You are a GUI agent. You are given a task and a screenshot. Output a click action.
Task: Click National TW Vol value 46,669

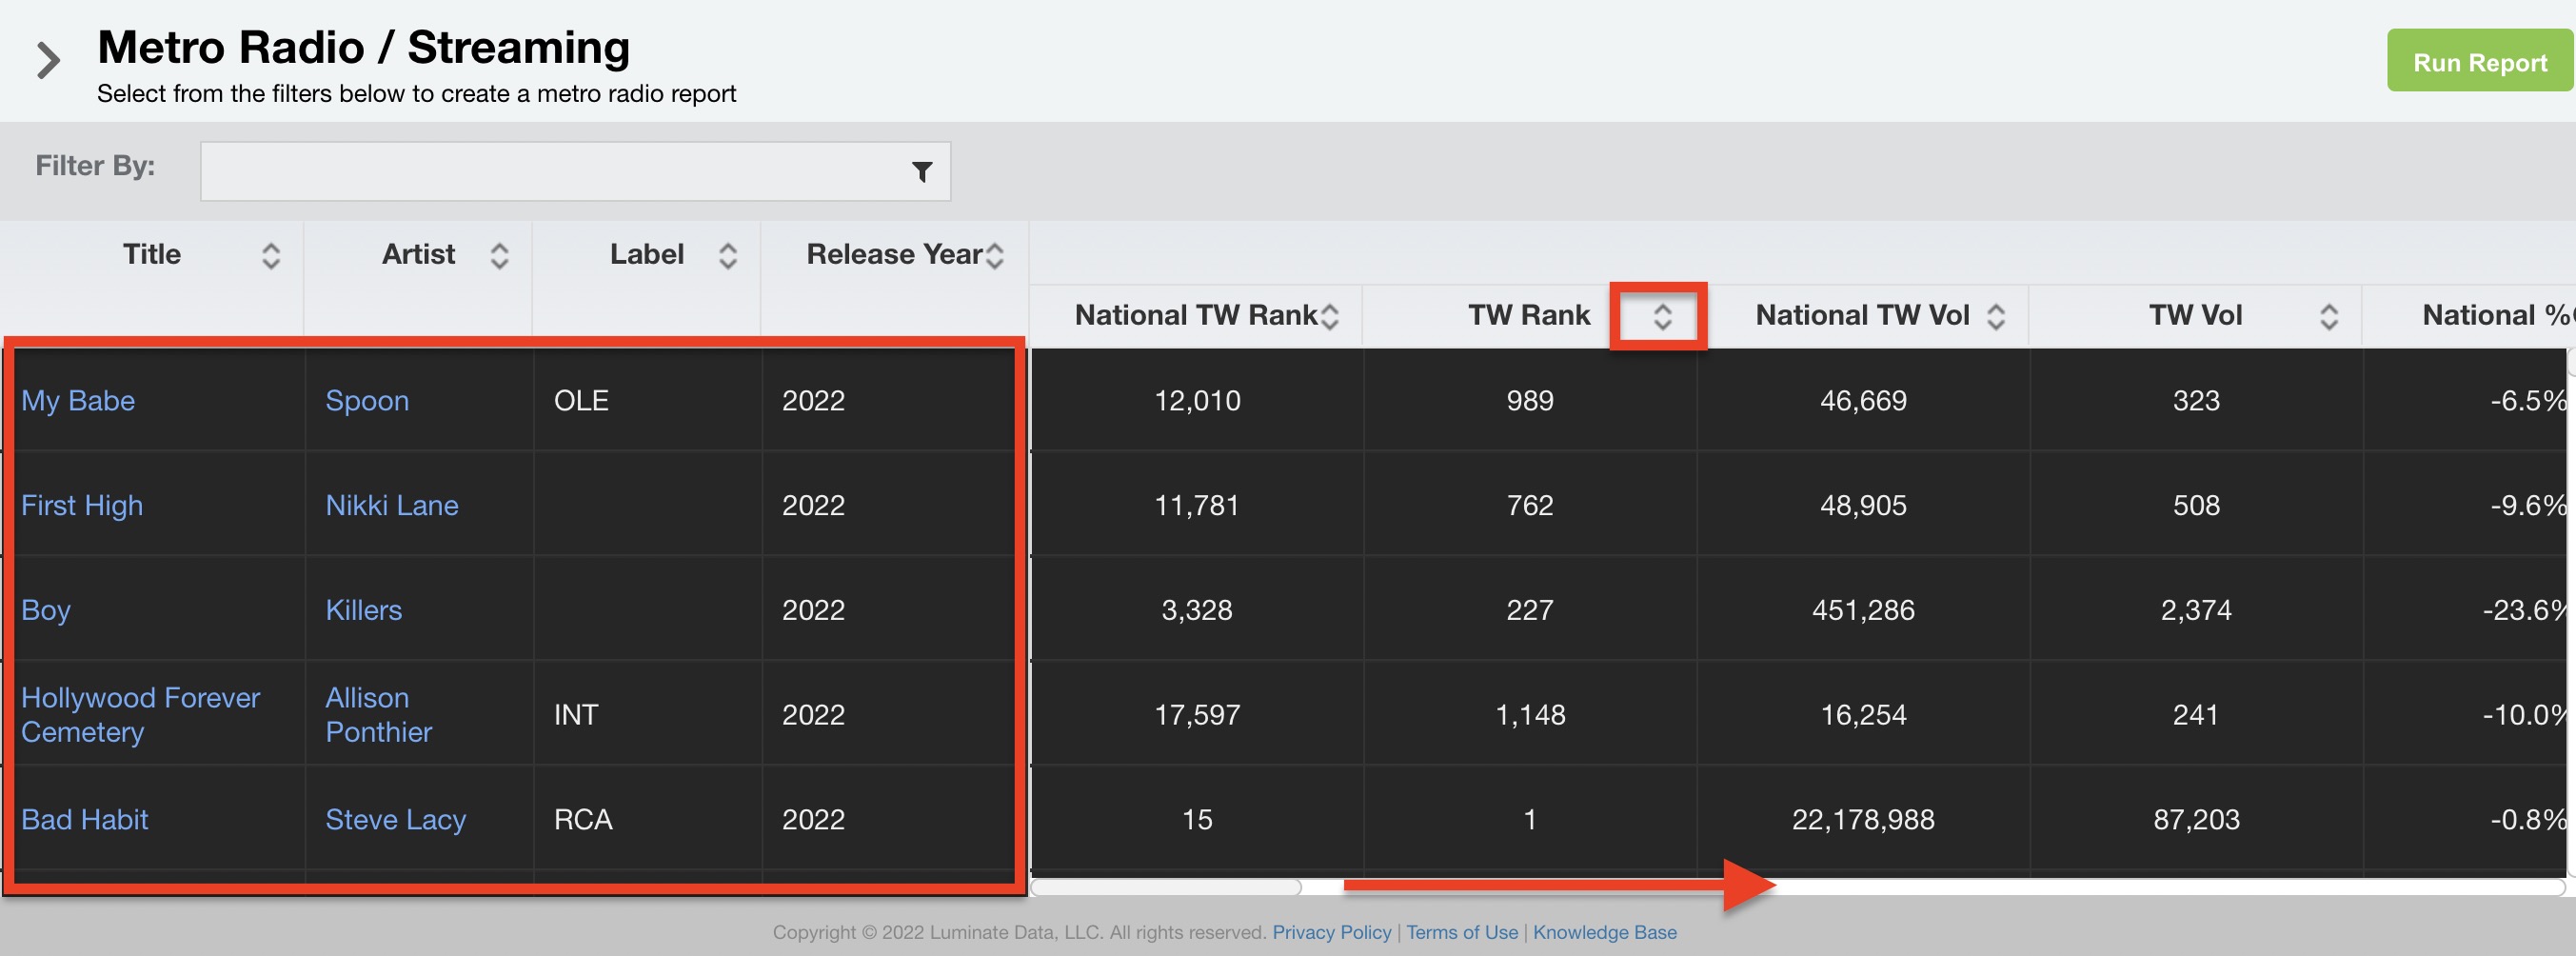[x=1863, y=400]
